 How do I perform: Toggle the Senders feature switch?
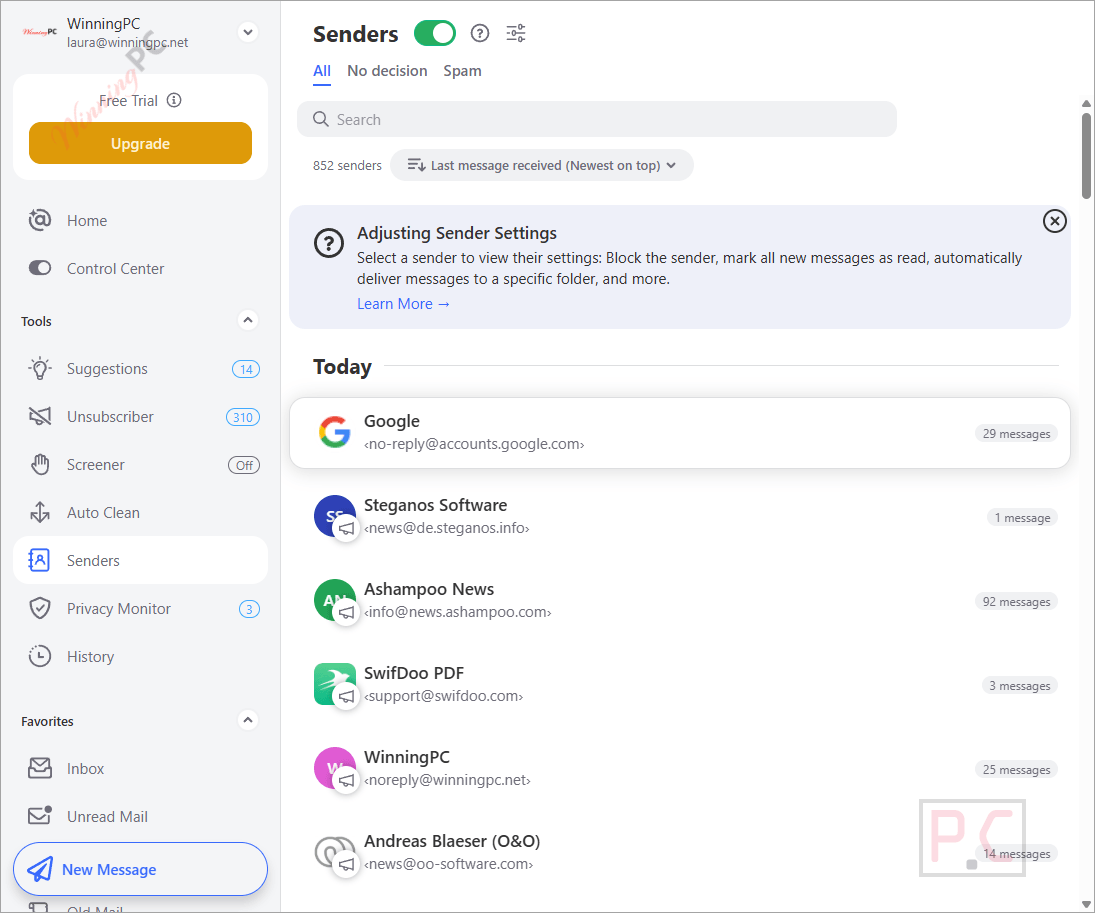click(x=434, y=33)
